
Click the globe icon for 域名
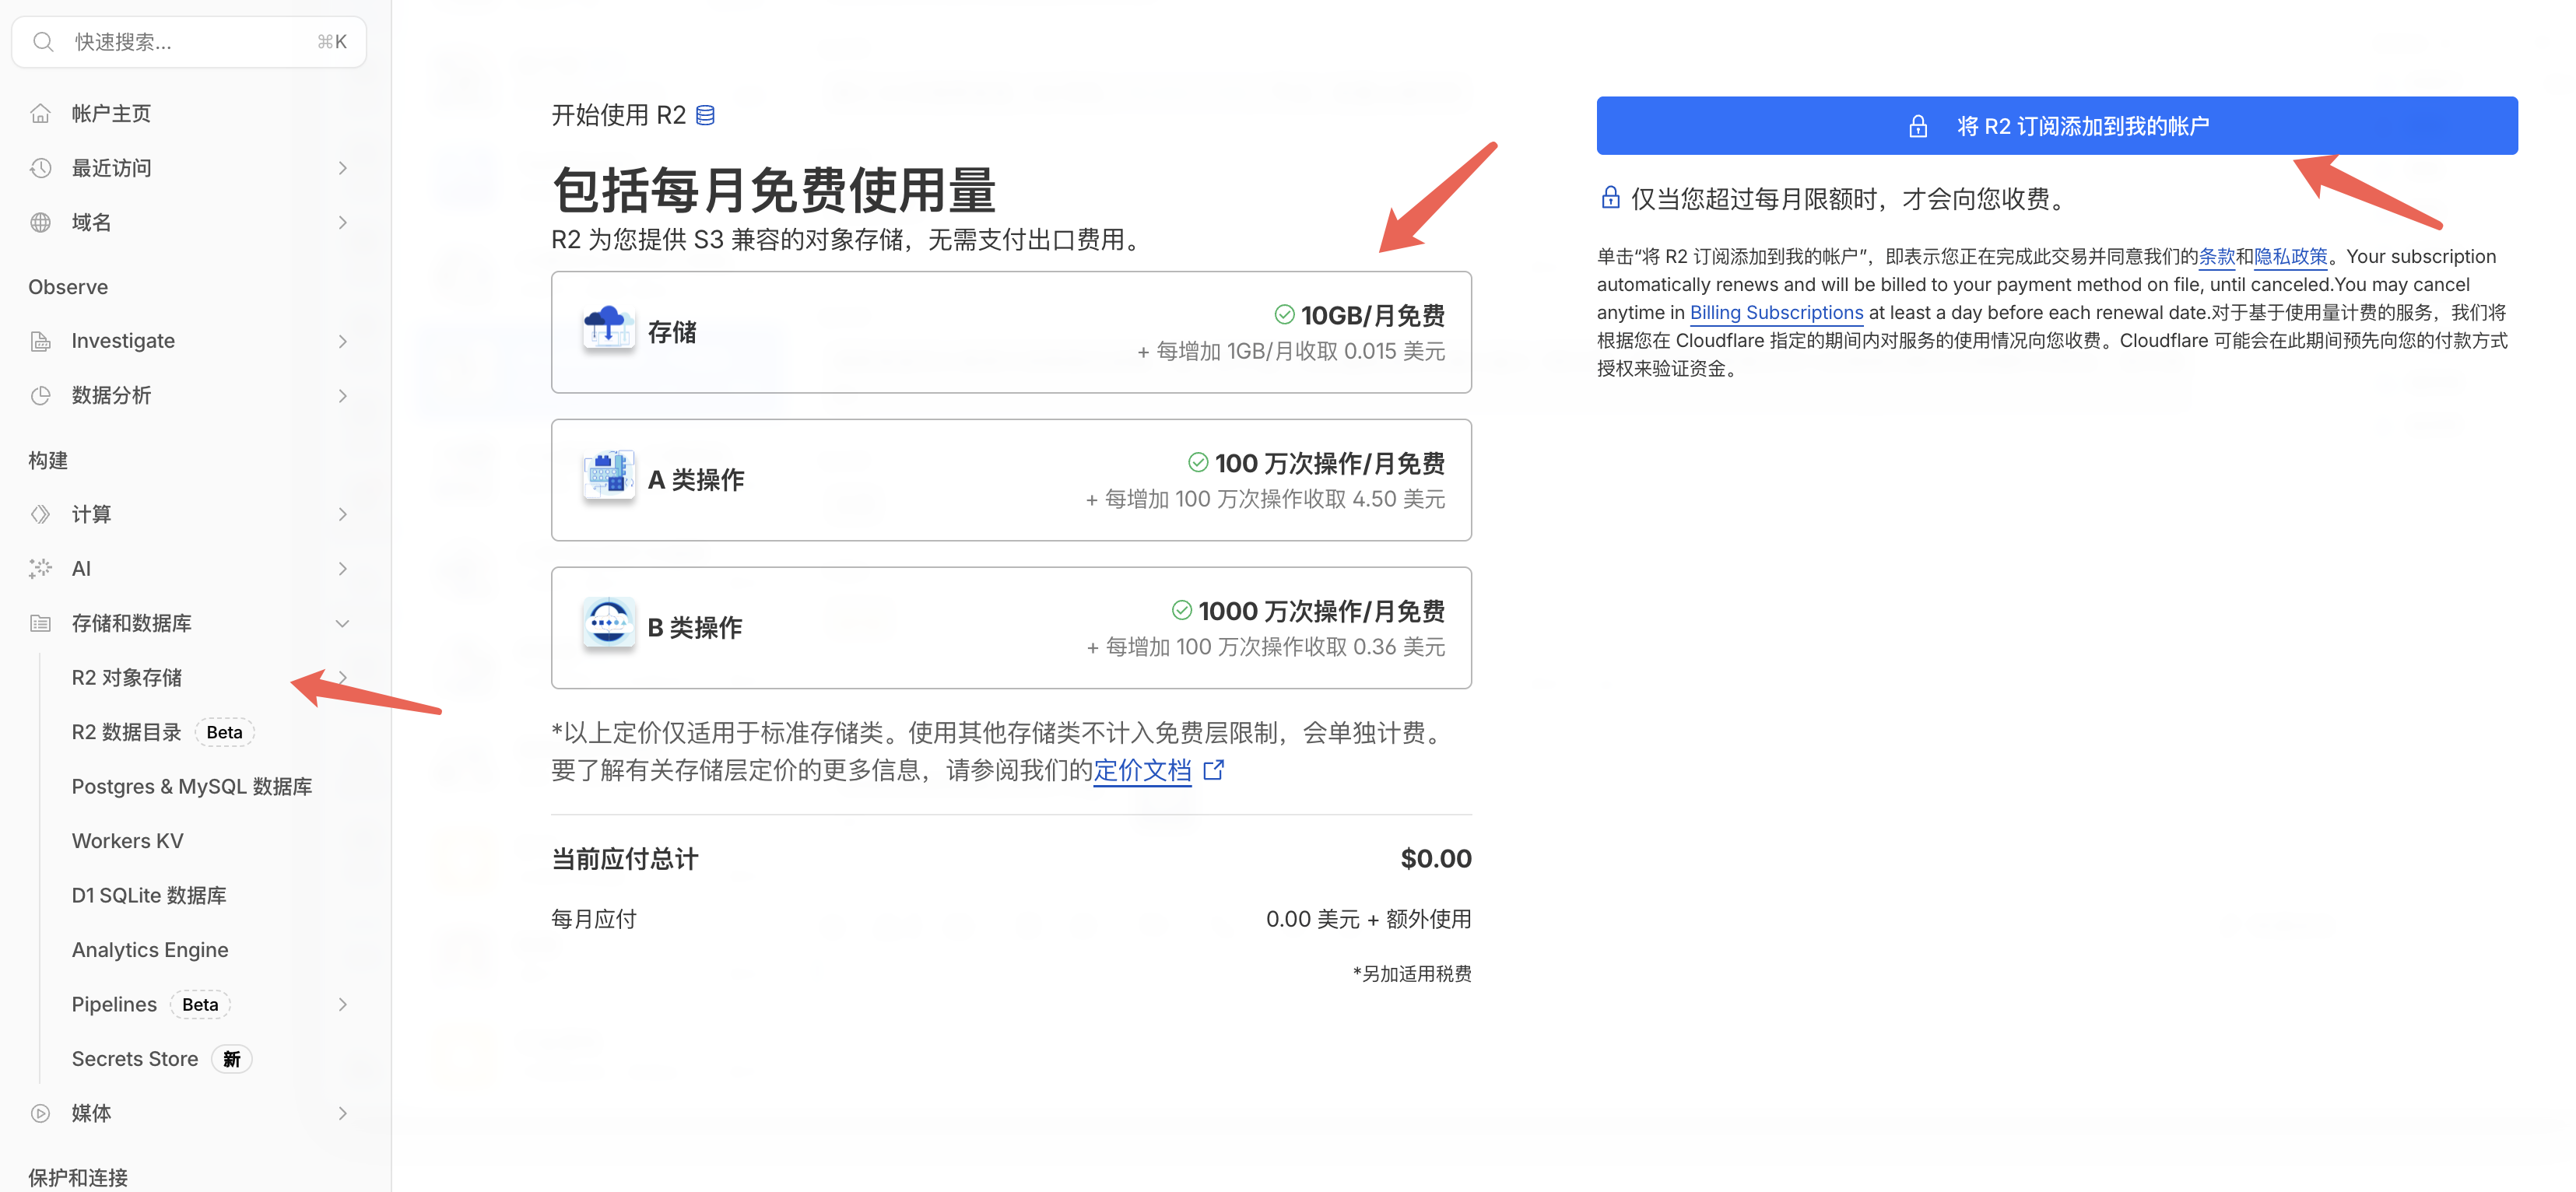coord(40,222)
